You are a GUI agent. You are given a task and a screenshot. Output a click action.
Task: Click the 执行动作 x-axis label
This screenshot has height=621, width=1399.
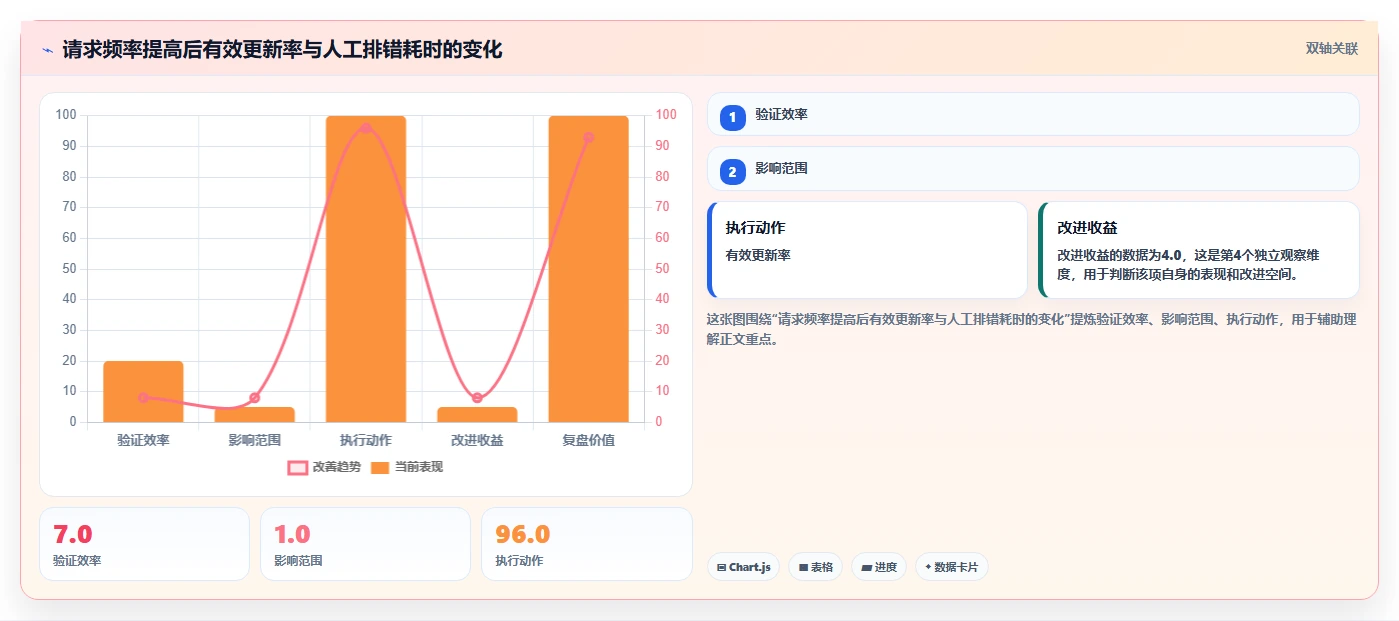click(366, 440)
